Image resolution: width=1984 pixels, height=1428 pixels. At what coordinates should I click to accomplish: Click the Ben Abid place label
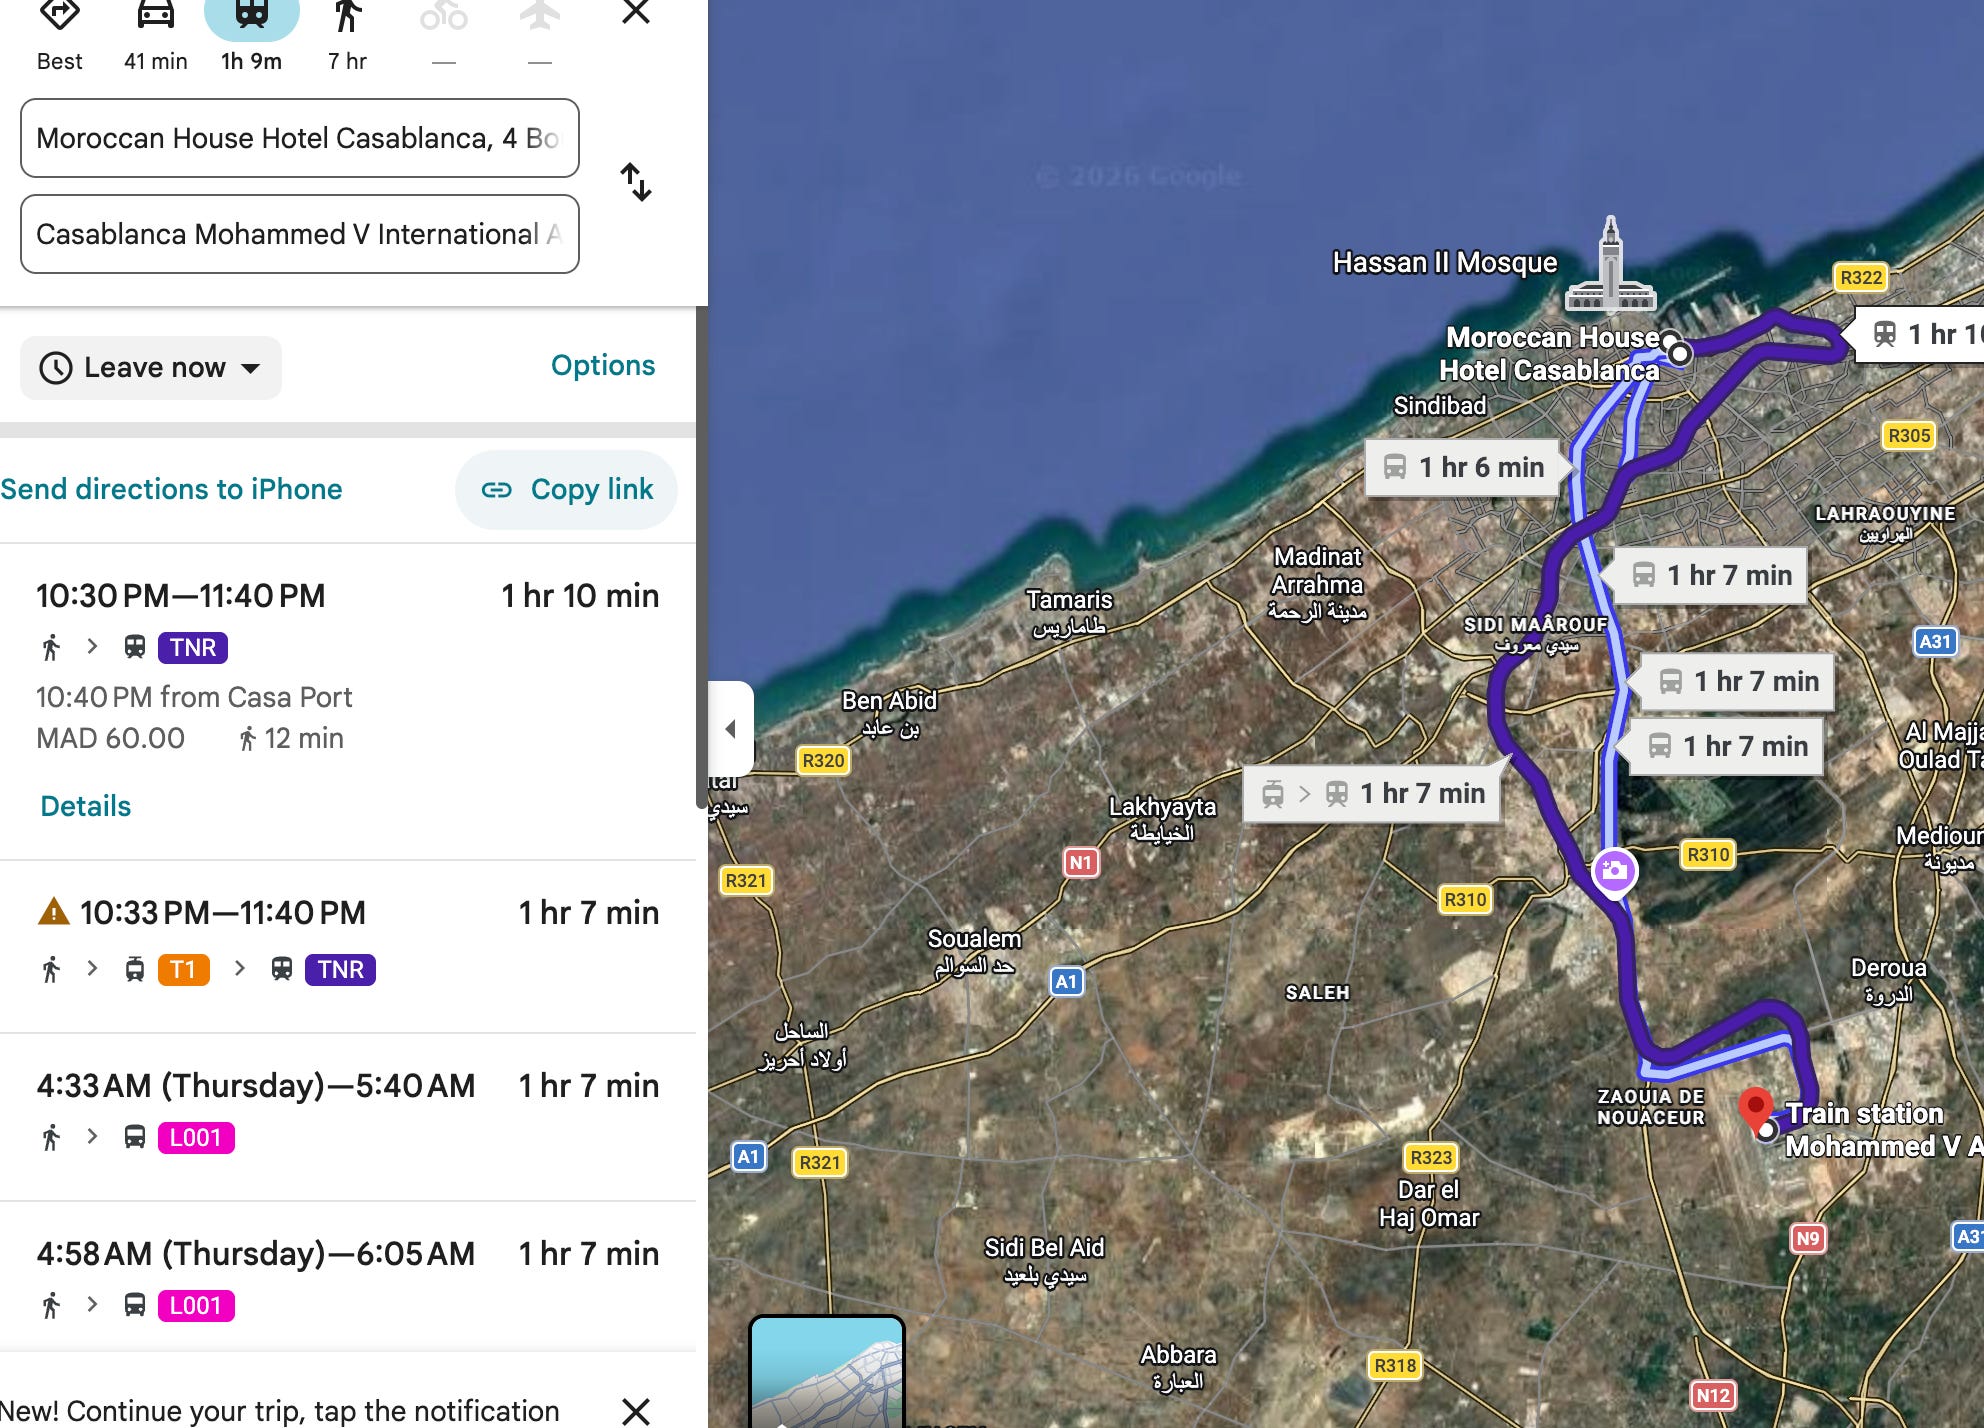889,714
